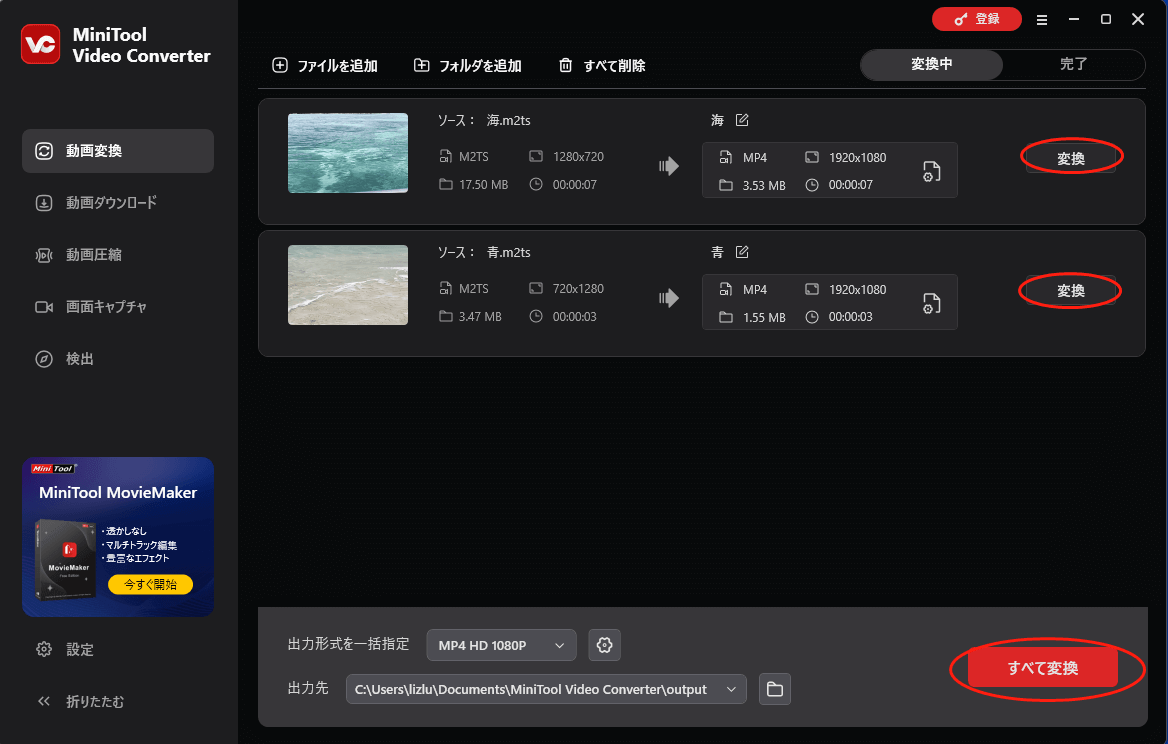Click the 00:00:07 source duration of 海.m2ts

(574, 185)
